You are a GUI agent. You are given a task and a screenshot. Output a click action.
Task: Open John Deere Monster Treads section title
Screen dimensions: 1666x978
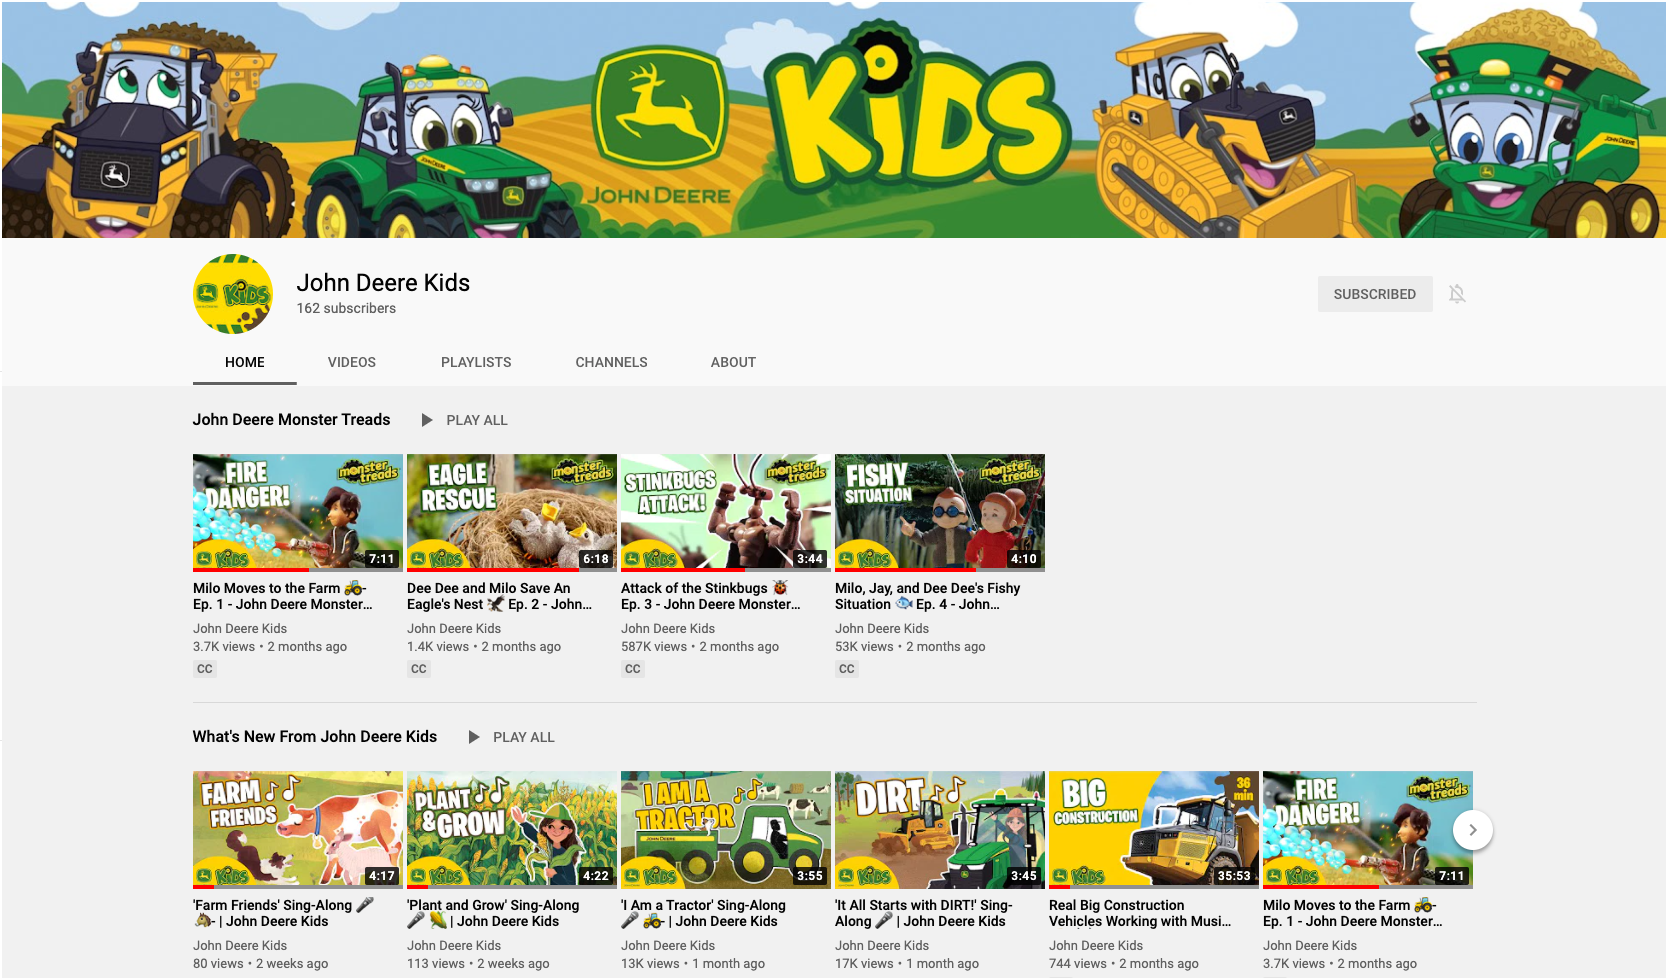point(291,420)
